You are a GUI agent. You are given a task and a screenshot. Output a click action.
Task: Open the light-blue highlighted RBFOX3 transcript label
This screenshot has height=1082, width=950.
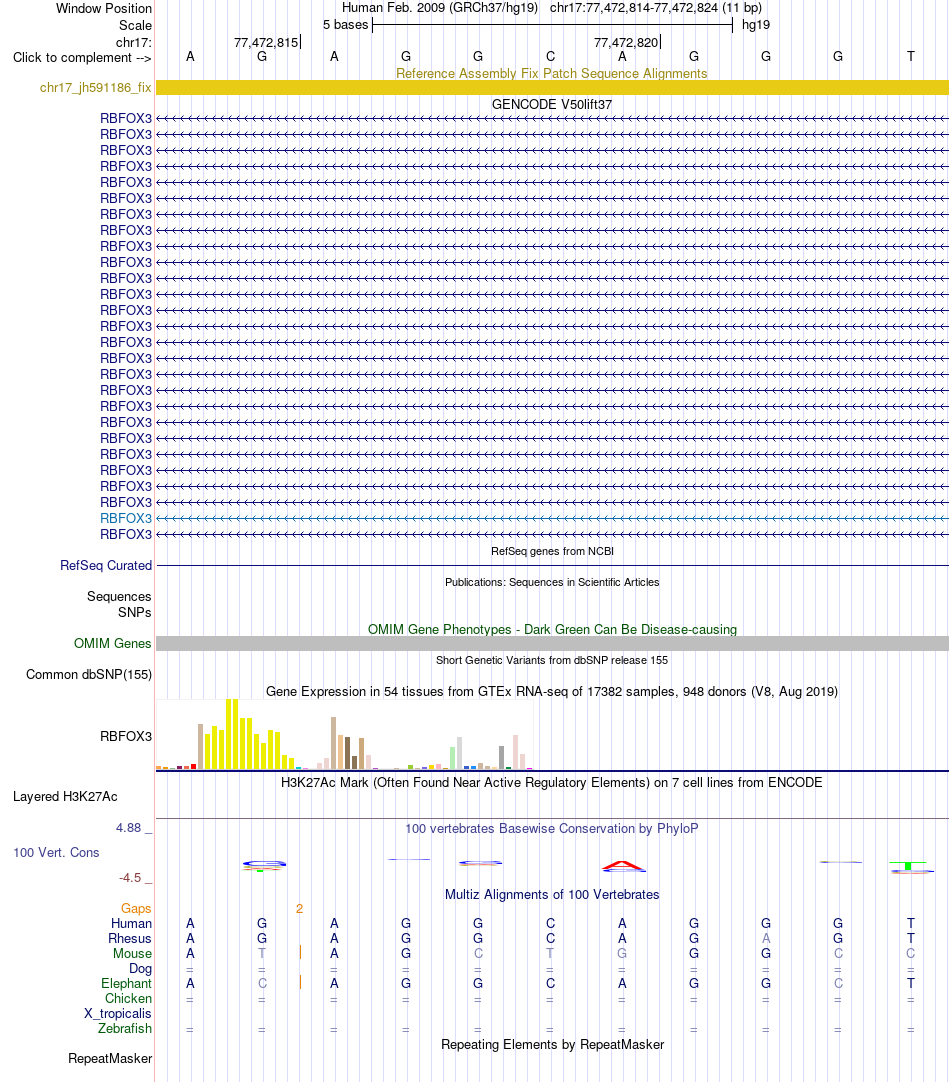pyautogui.click(x=126, y=518)
